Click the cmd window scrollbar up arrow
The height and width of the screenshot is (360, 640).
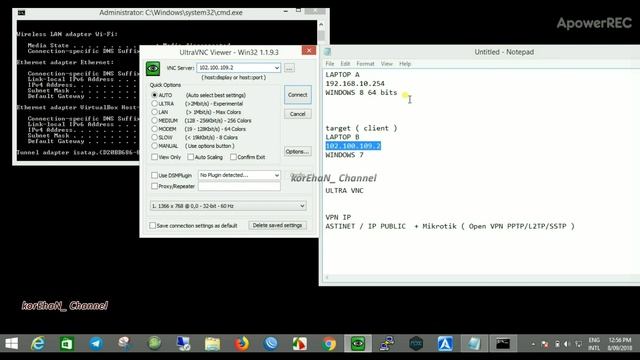321,24
